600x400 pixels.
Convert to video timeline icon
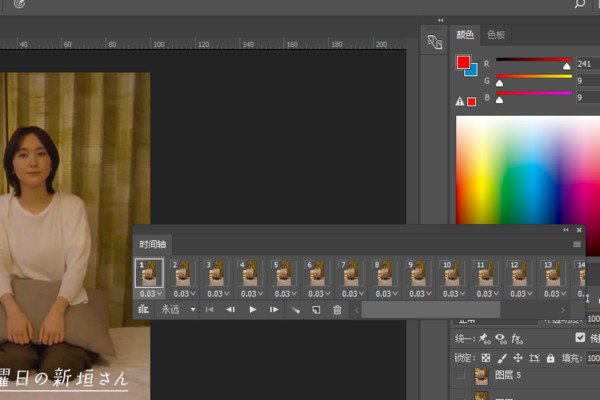coord(143,310)
